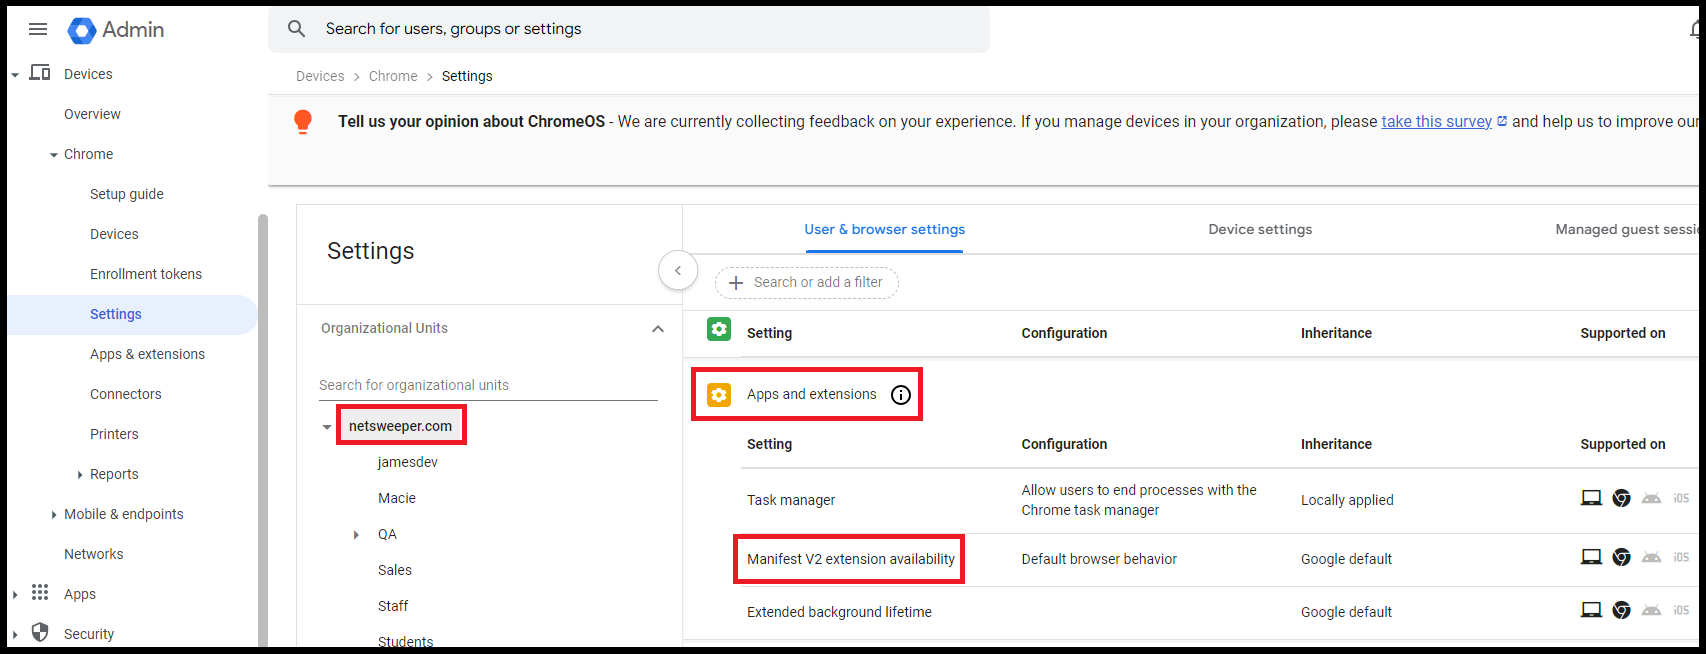Click the Apps grid icon in sidebar
The height and width of the screenshot is (654, 1706).
[x=40, y=593]
